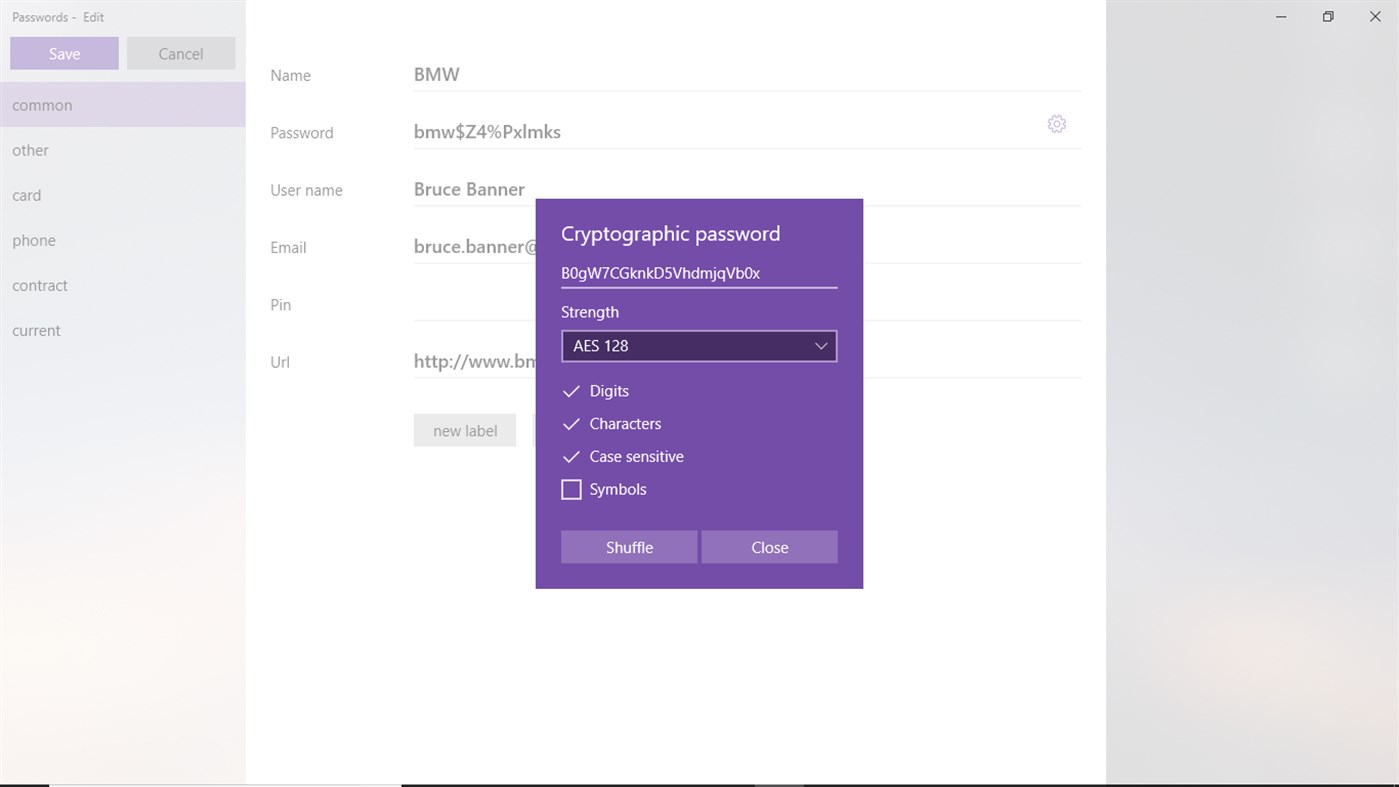Click Shuffle to regenerate password
The width and height of the screenshot is (1399, 787).
tap(629, 547)
